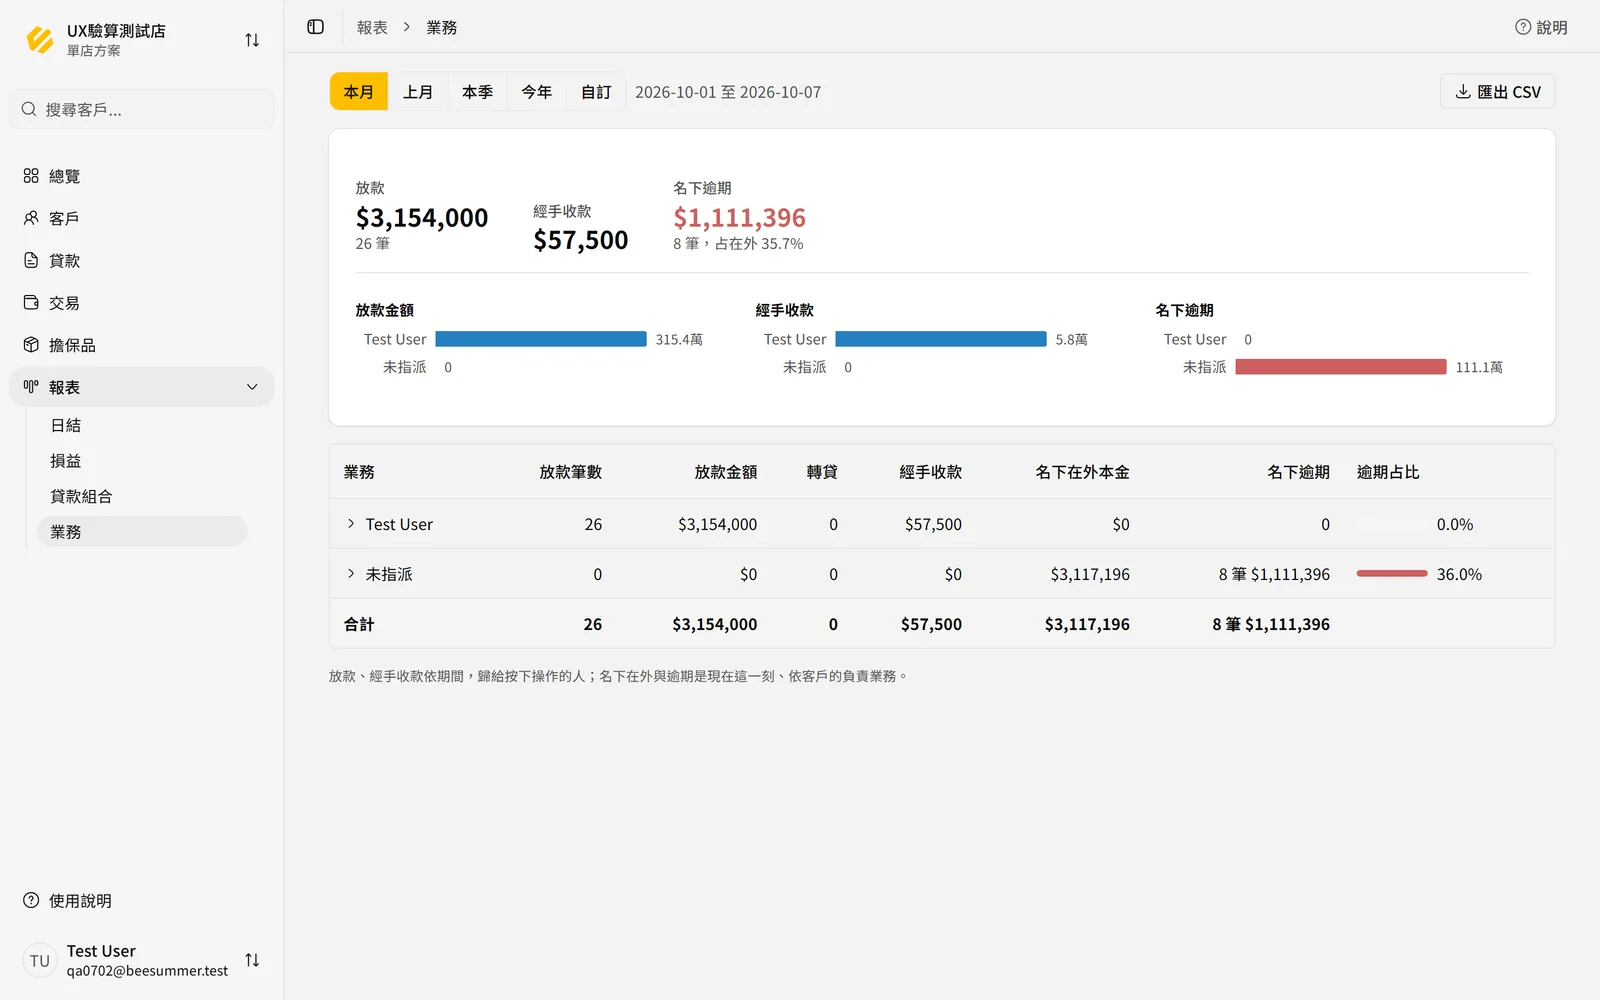Image resolution: width=1600 pixels, height=1000 pixels.
Task: Click the 放款筆數 column header
Action: pos(570,472)
